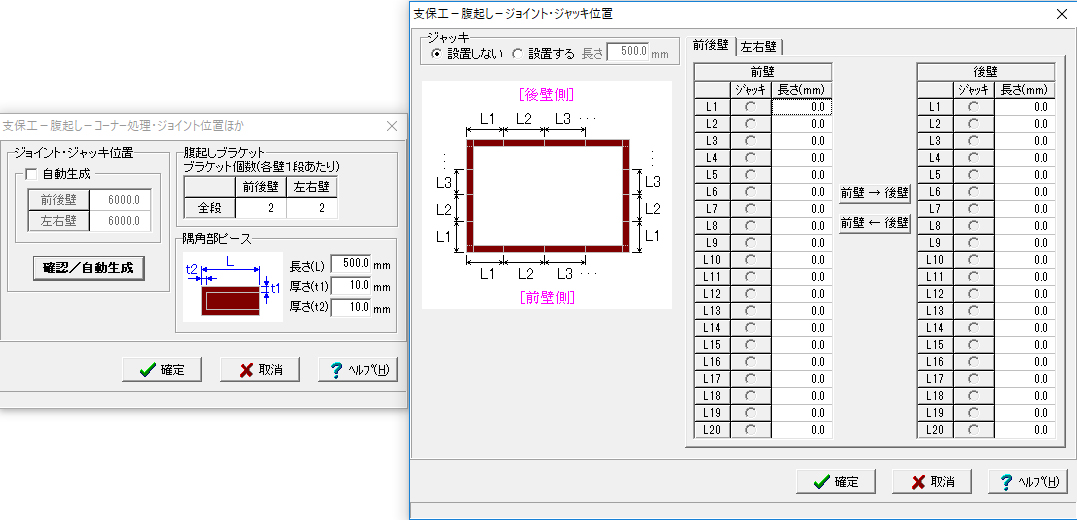Viewport: 1077px width, 520px height.
Task: Open ヘルプ in the ジョイント・ジャッキ位置 dialog
Action: coord(1028,482)
